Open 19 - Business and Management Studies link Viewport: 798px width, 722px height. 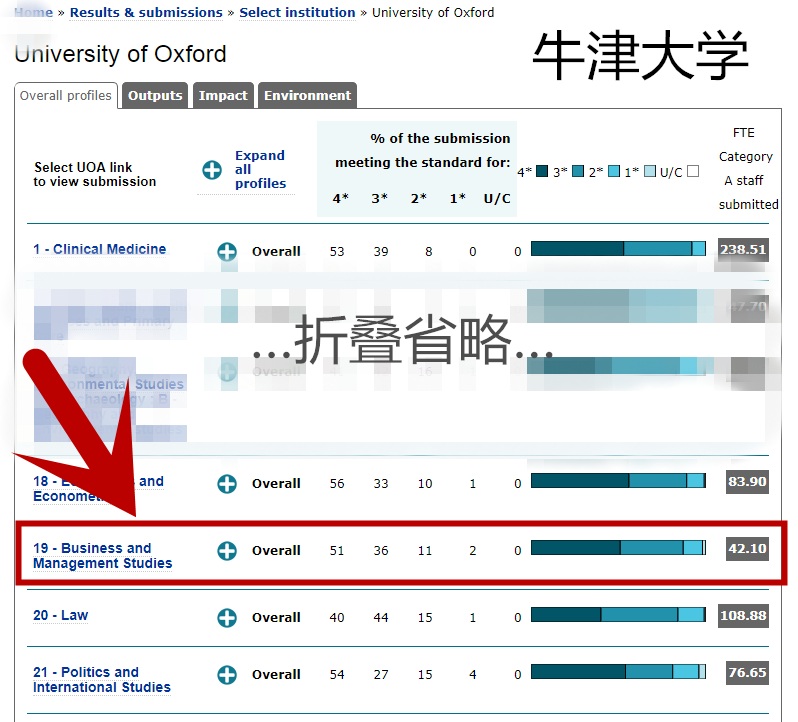click(x=102, y=556)
